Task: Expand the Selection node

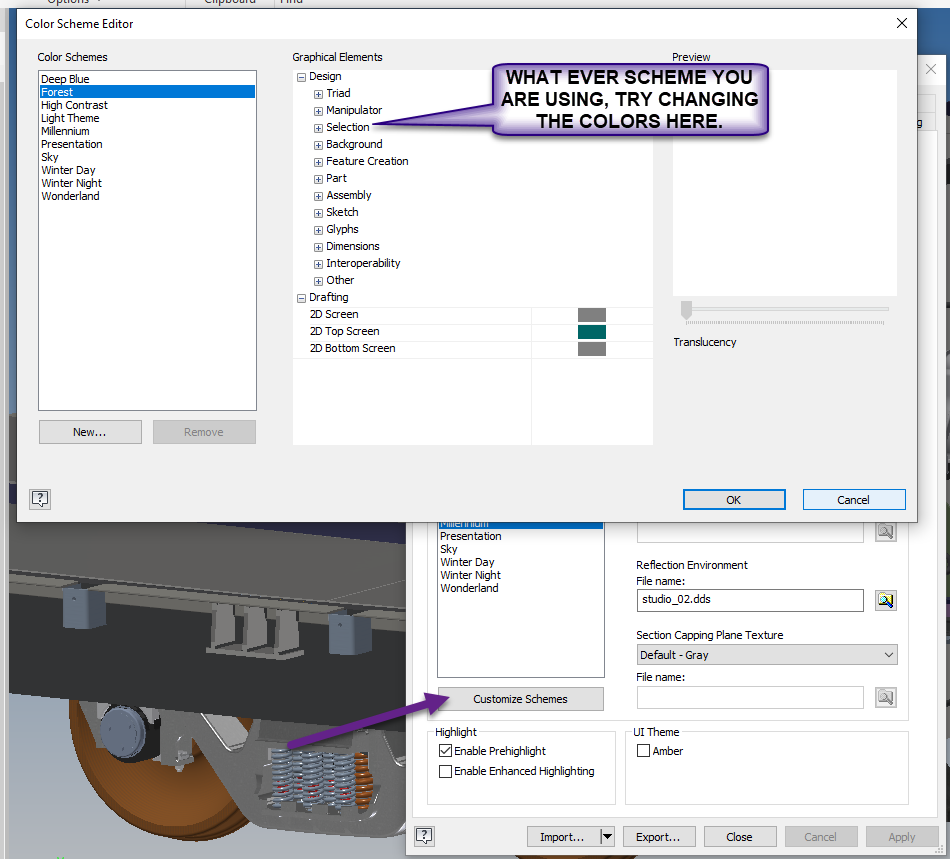Action: (x=318, y=128)
